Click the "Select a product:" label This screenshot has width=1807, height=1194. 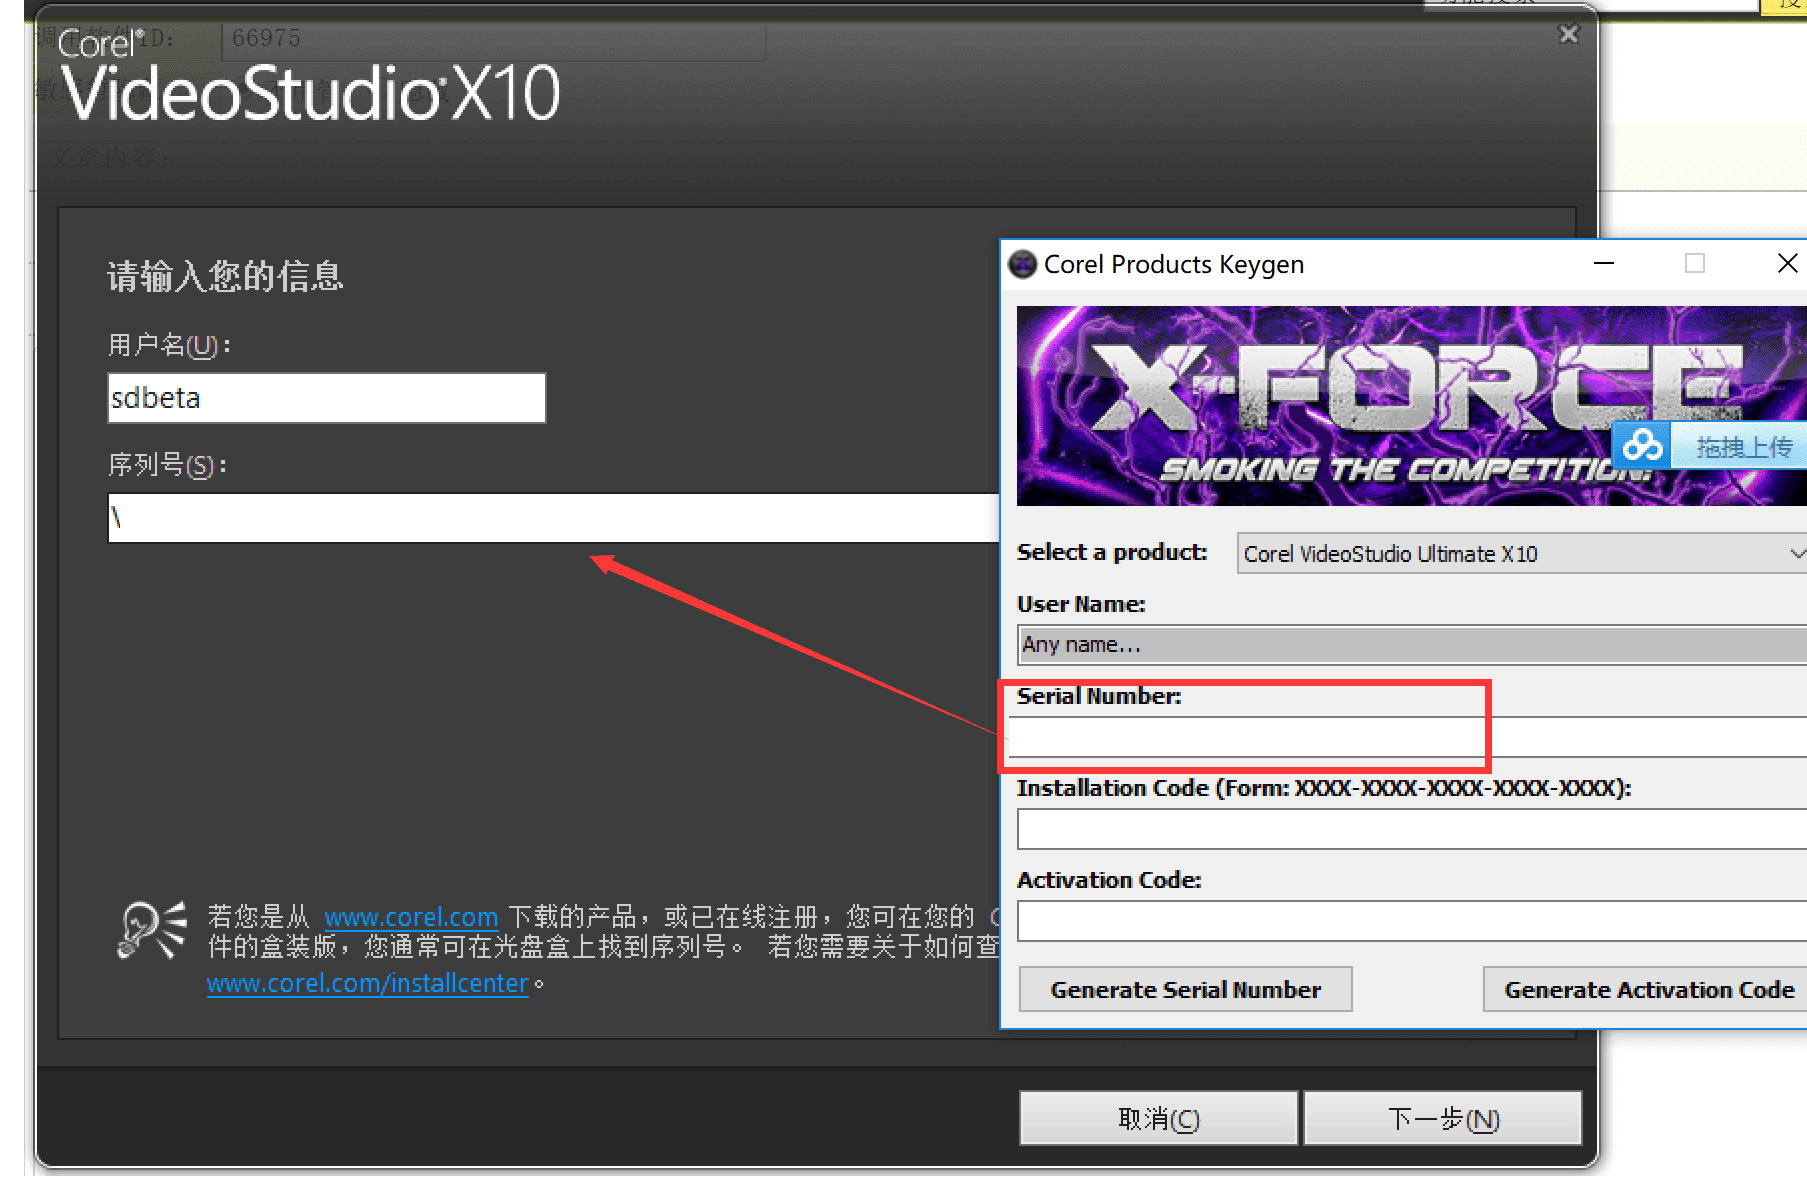point(1112,552)
